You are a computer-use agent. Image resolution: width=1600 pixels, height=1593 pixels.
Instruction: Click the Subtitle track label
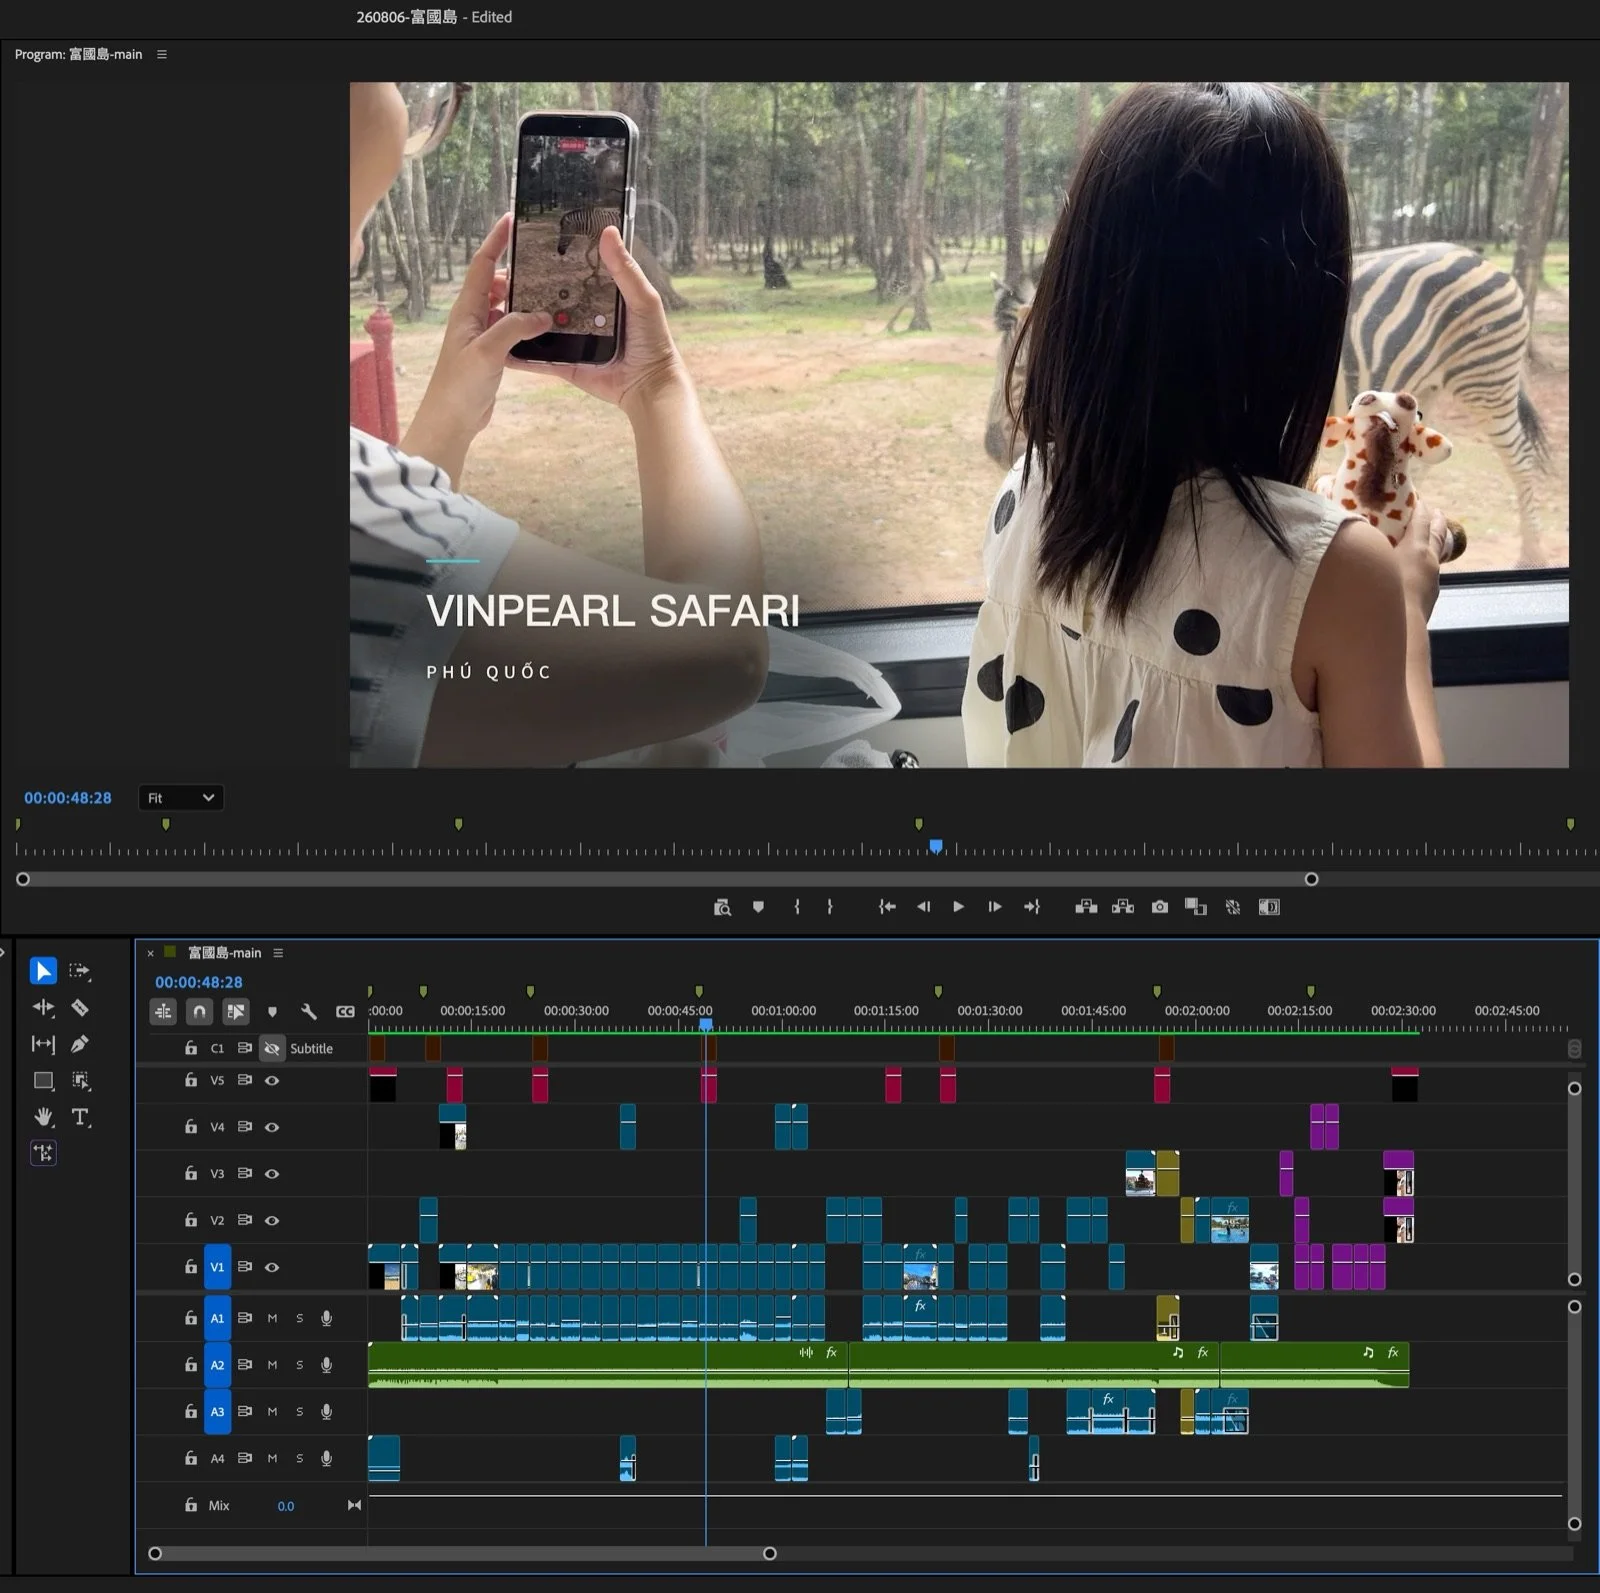point(311,1048)
